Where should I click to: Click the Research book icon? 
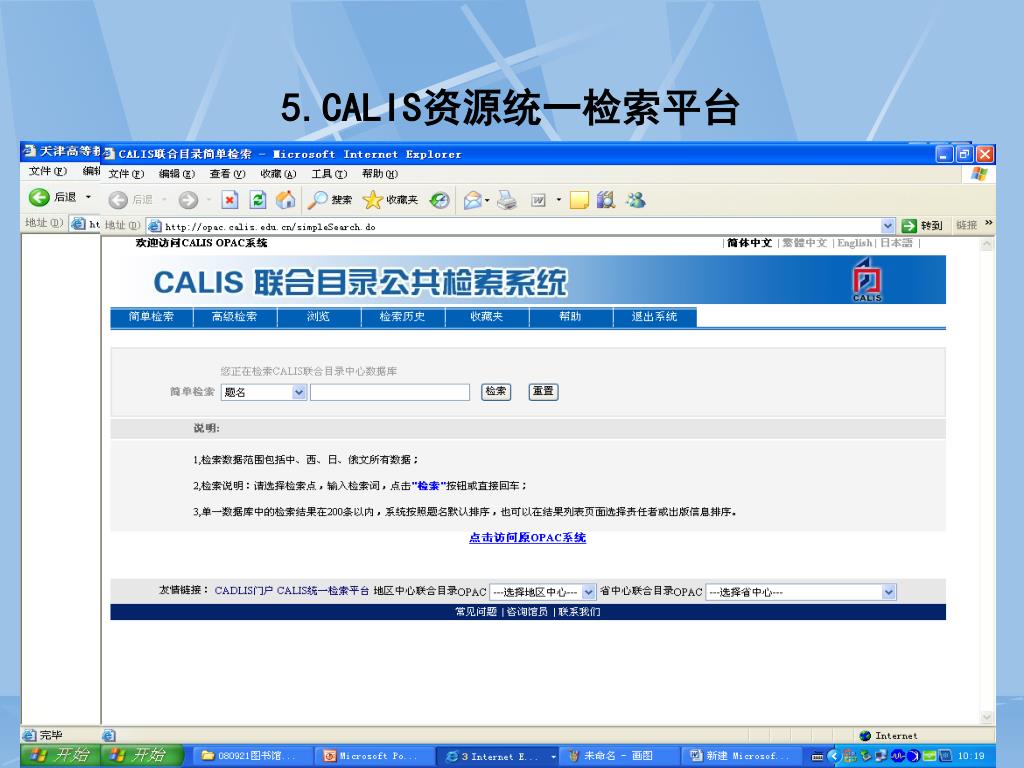606,200
